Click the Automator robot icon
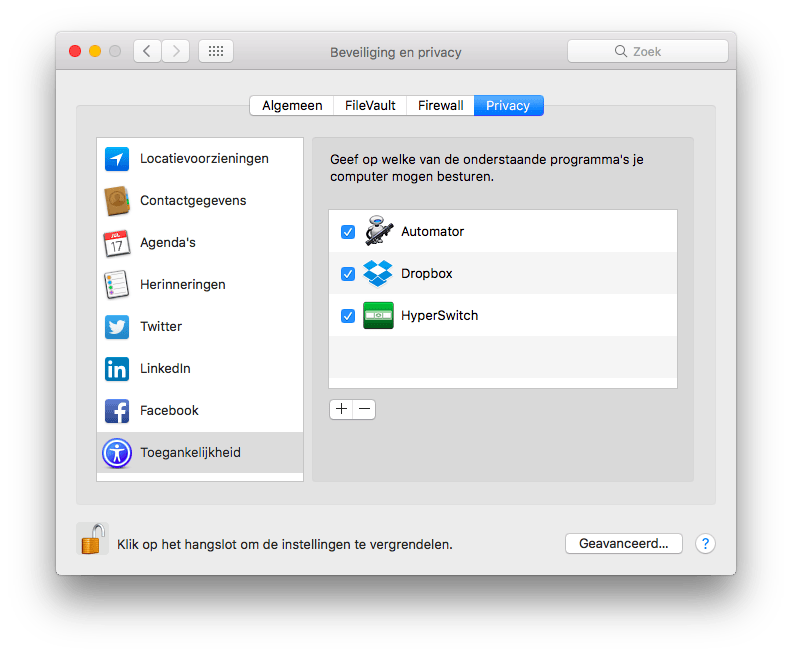The width and height of the screenshot is (792, 655). click(379, 231)
